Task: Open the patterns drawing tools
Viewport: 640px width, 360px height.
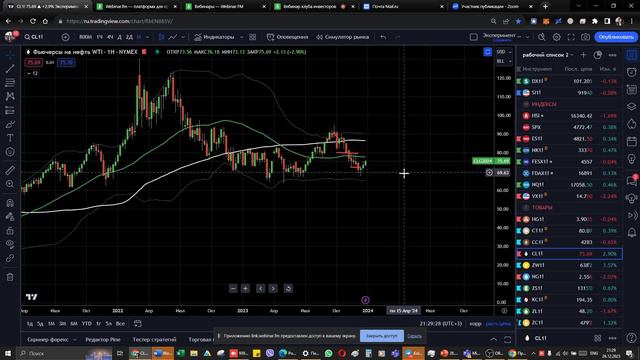Action: tap(10, 96)
